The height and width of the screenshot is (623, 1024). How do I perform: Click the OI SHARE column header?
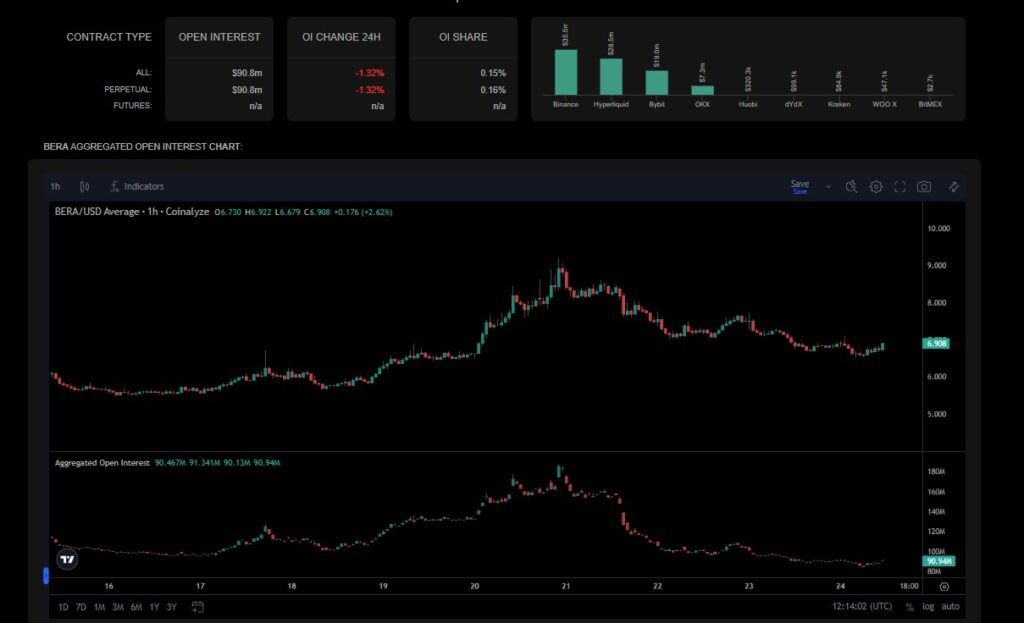(463, 37)
